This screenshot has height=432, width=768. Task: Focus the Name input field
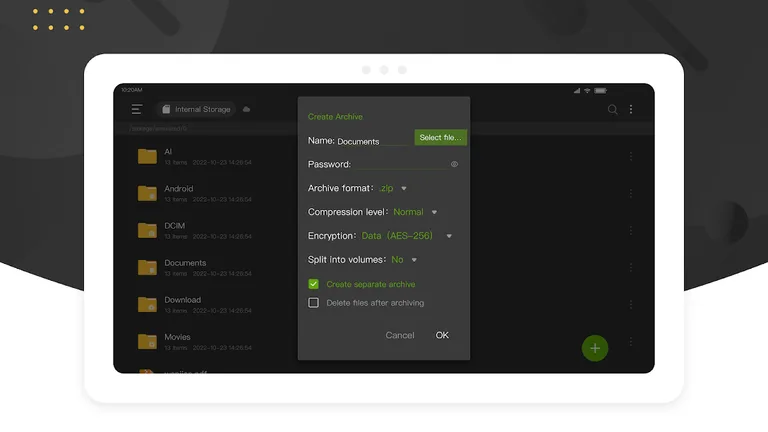[x=373, y=141]
